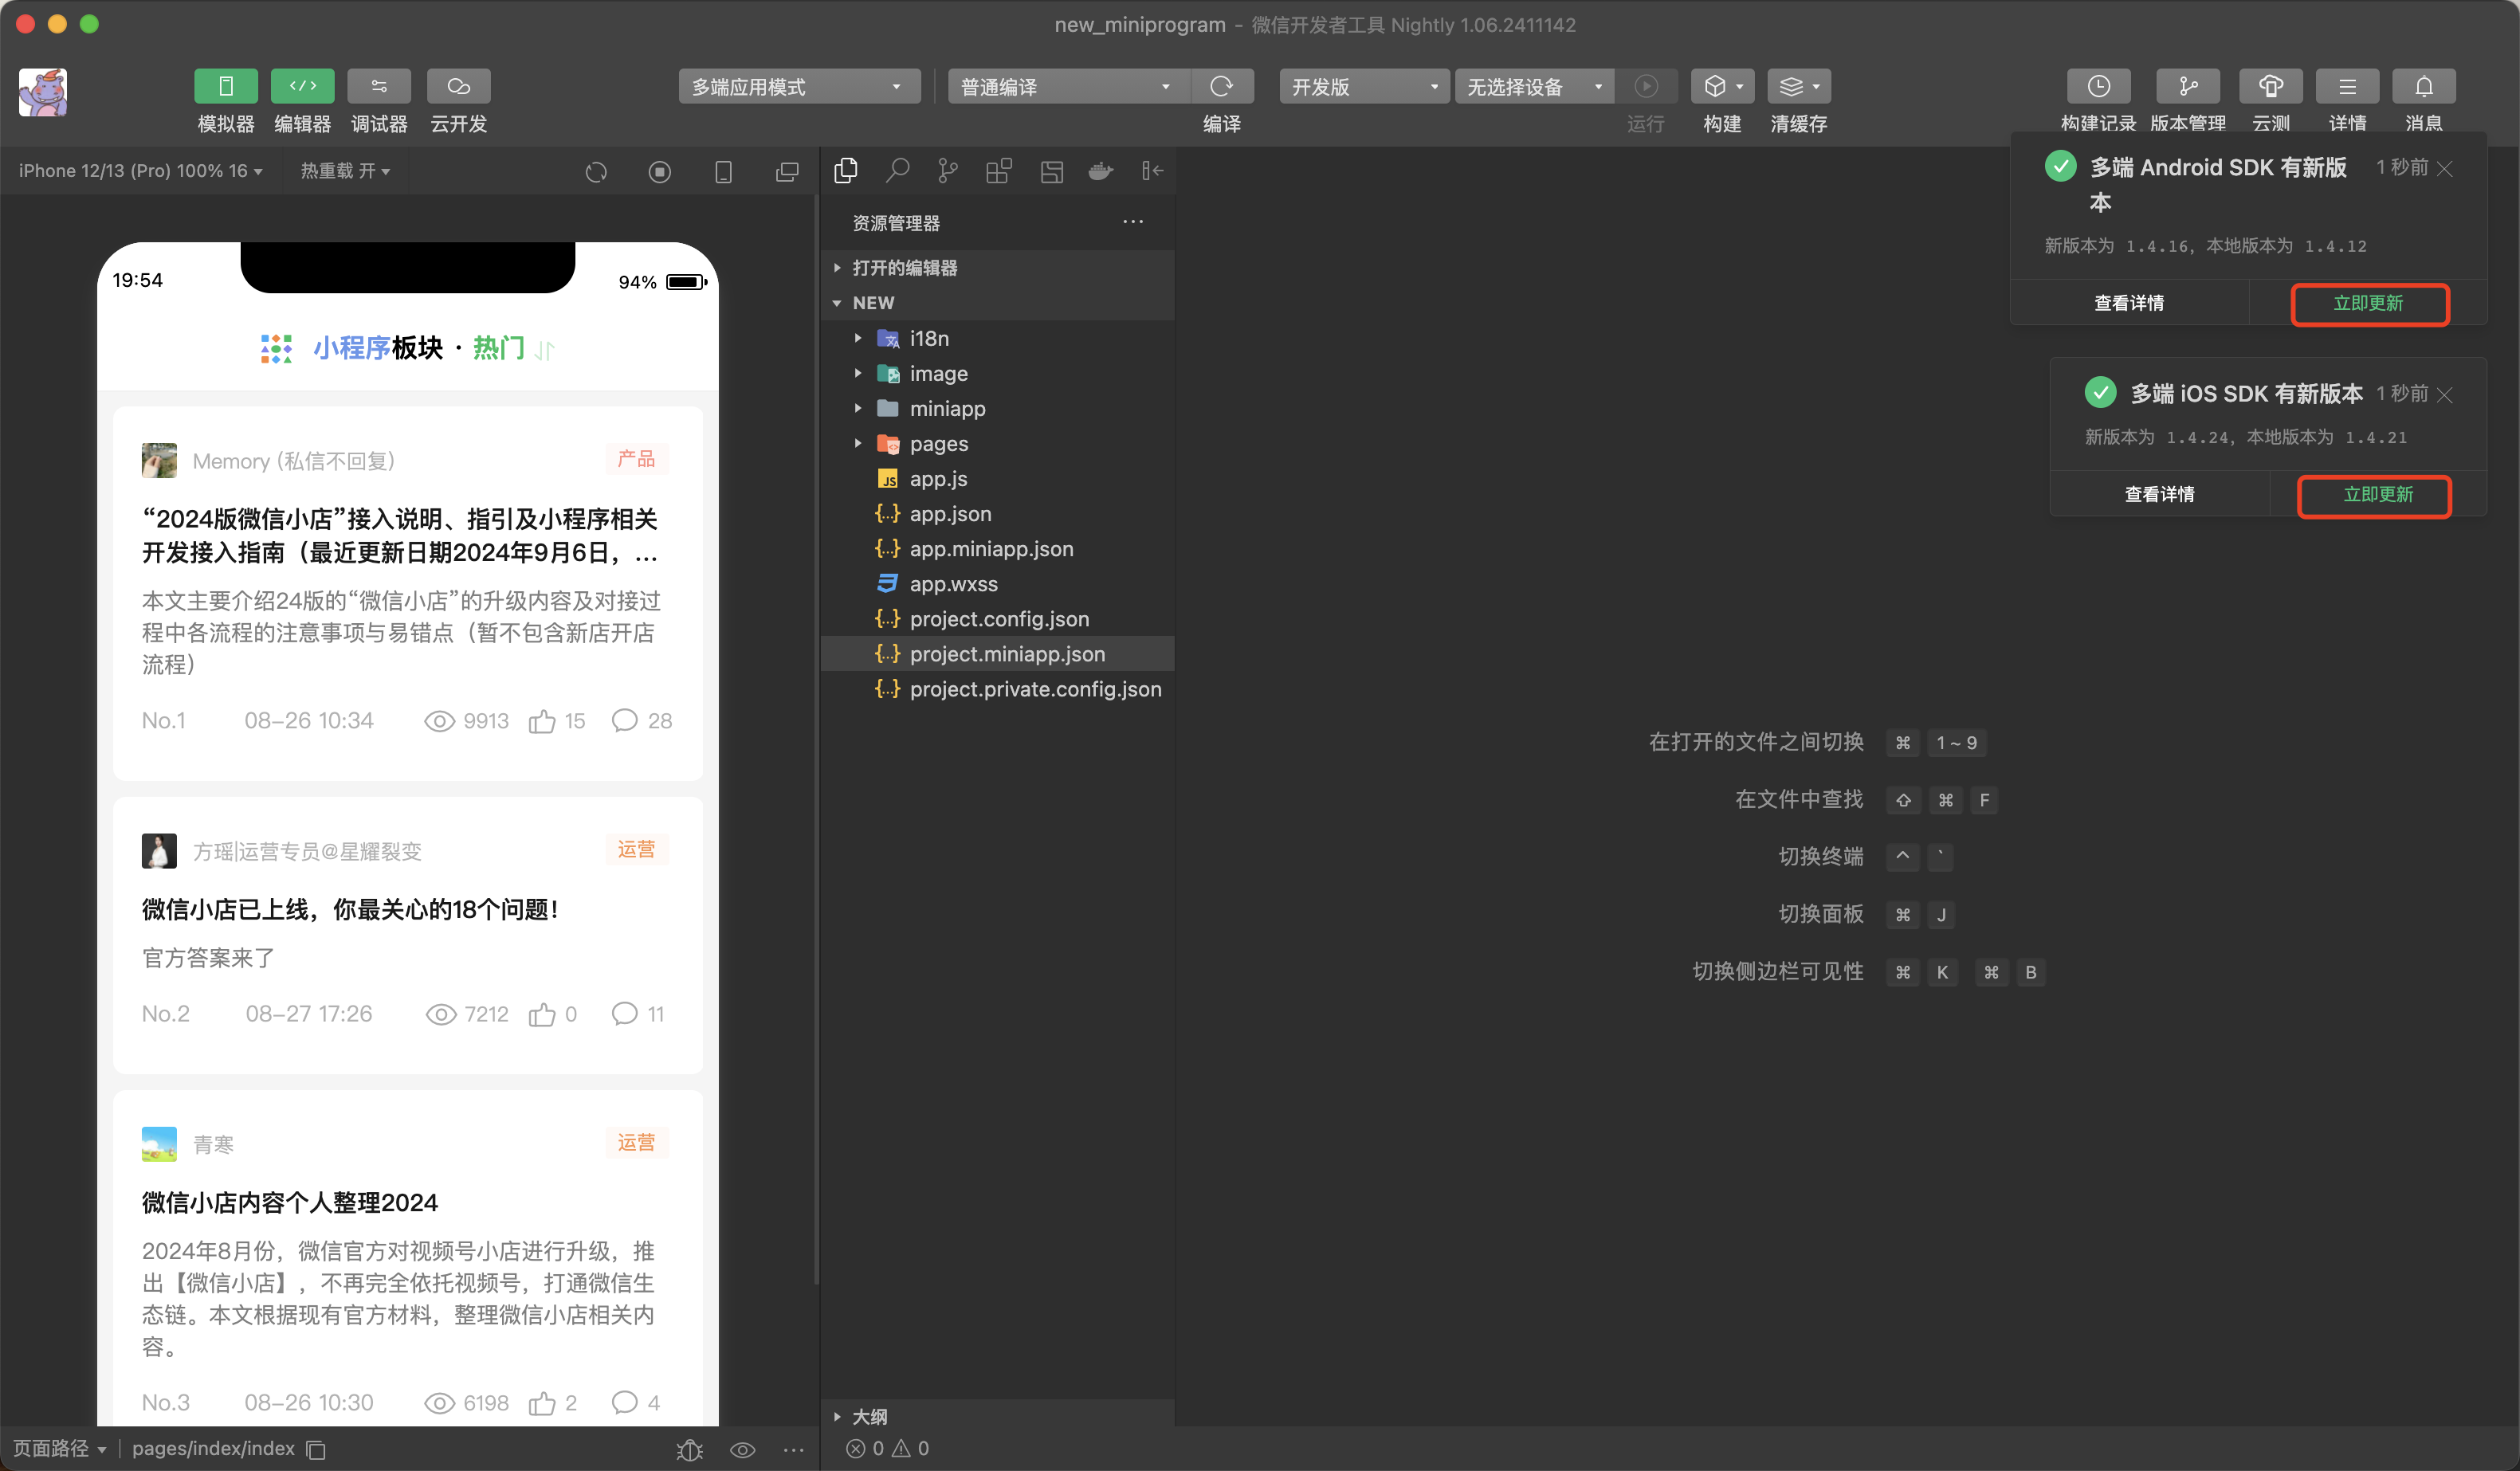
Task: Click the errors and warnings status indicator
Action: point(888,1448)
